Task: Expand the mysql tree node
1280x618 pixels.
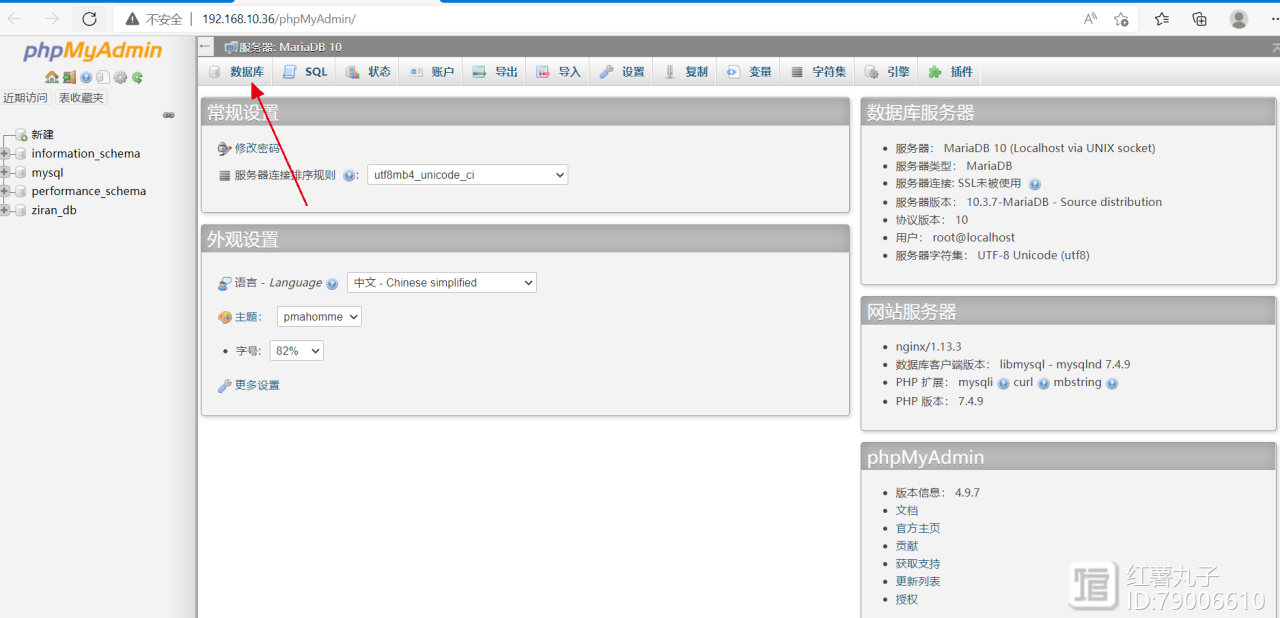Action: coord(5,173)
